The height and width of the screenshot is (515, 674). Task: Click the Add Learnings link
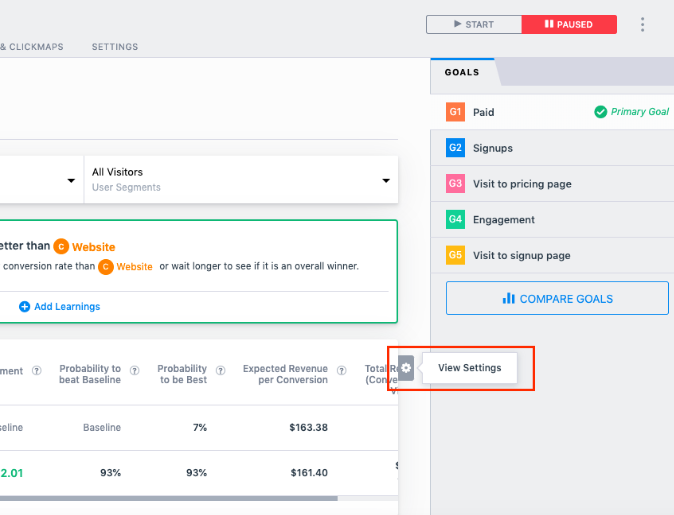(67, 307)
